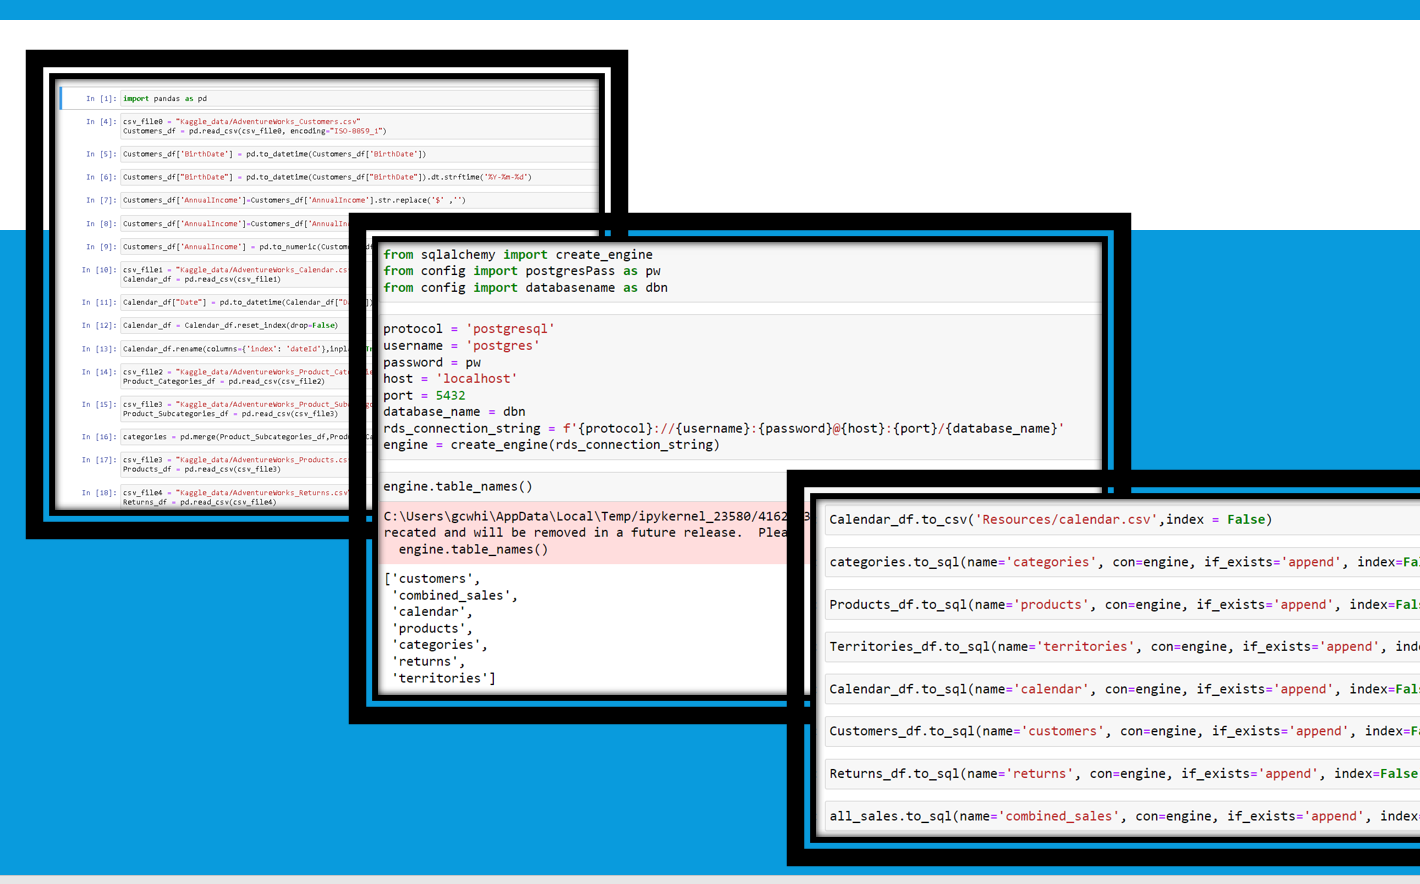Select the Returns_df.to_sql cell

coord(1121,774)
